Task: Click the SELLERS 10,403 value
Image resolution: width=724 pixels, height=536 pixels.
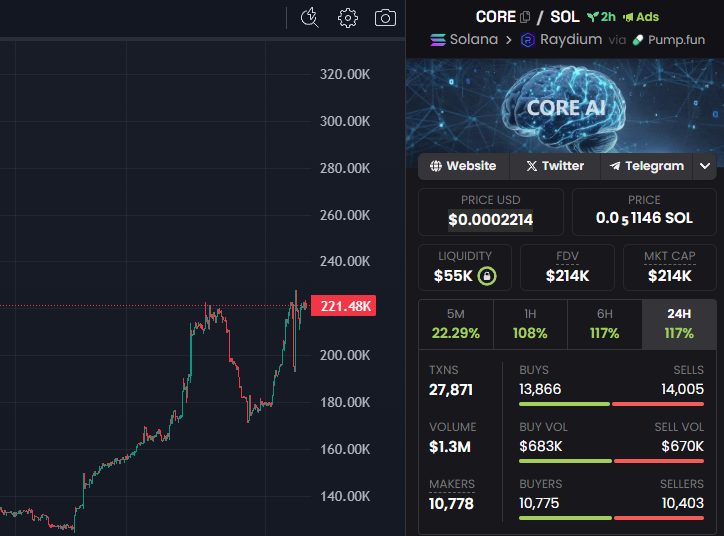Action: 682,503
